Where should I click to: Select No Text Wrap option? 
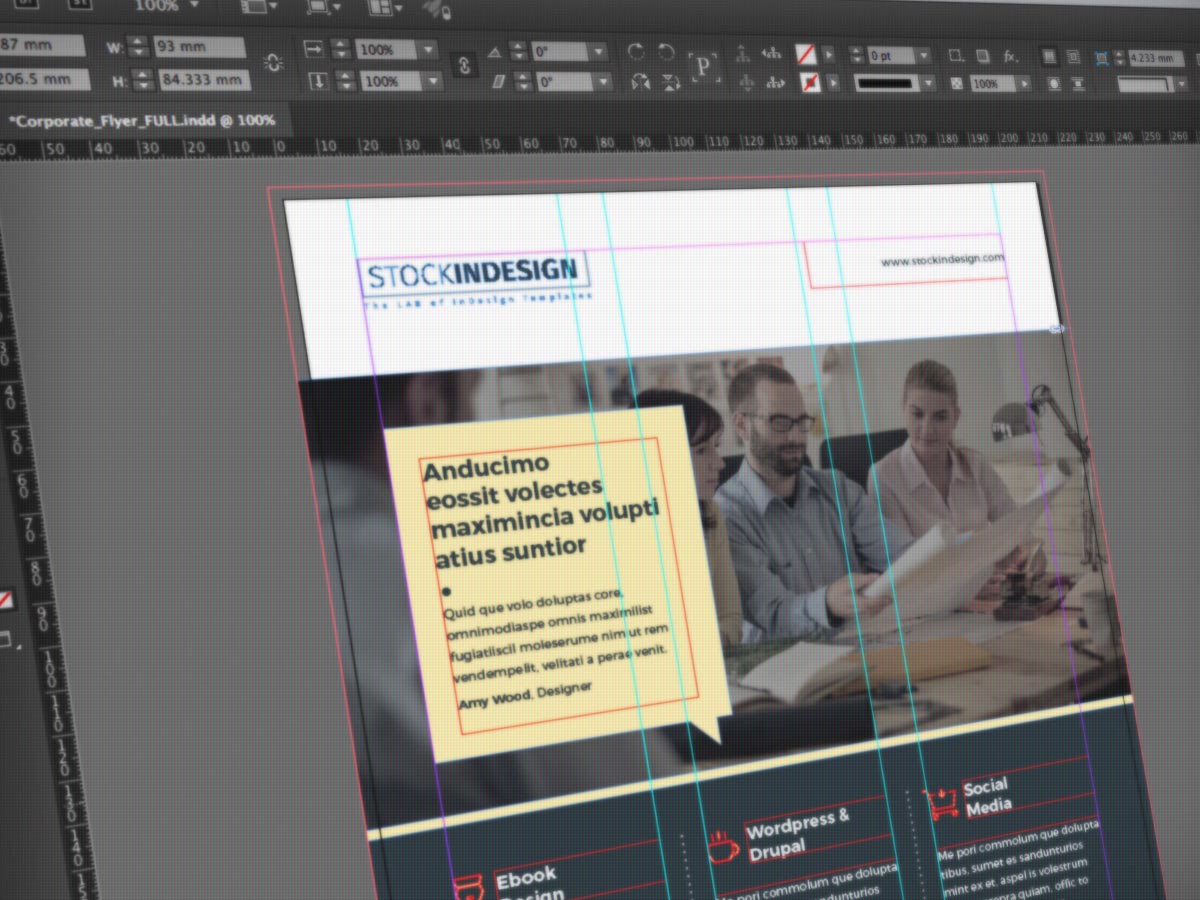click(x=1047, y=56)
